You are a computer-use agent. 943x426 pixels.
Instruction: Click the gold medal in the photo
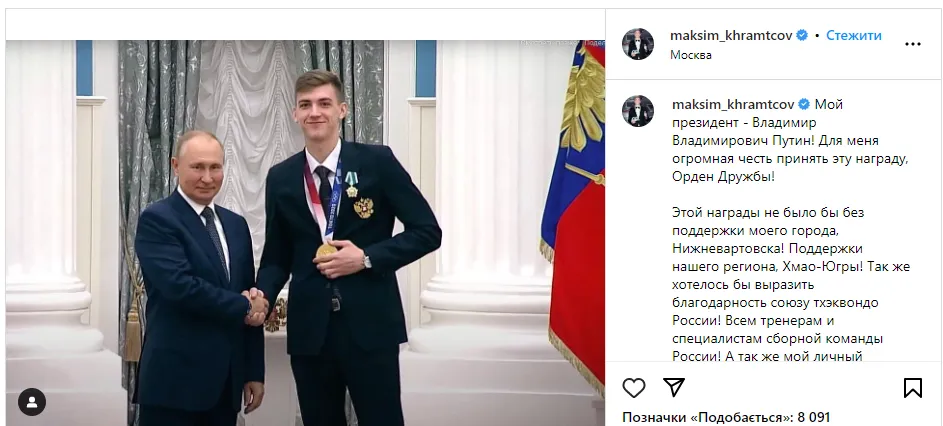click(x=326, y=250)
